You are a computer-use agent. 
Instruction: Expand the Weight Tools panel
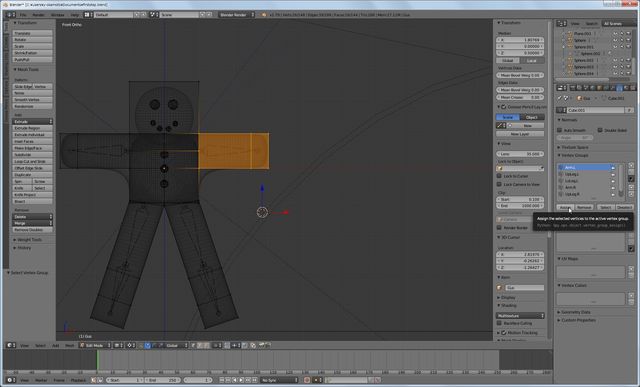coord(28,240)
